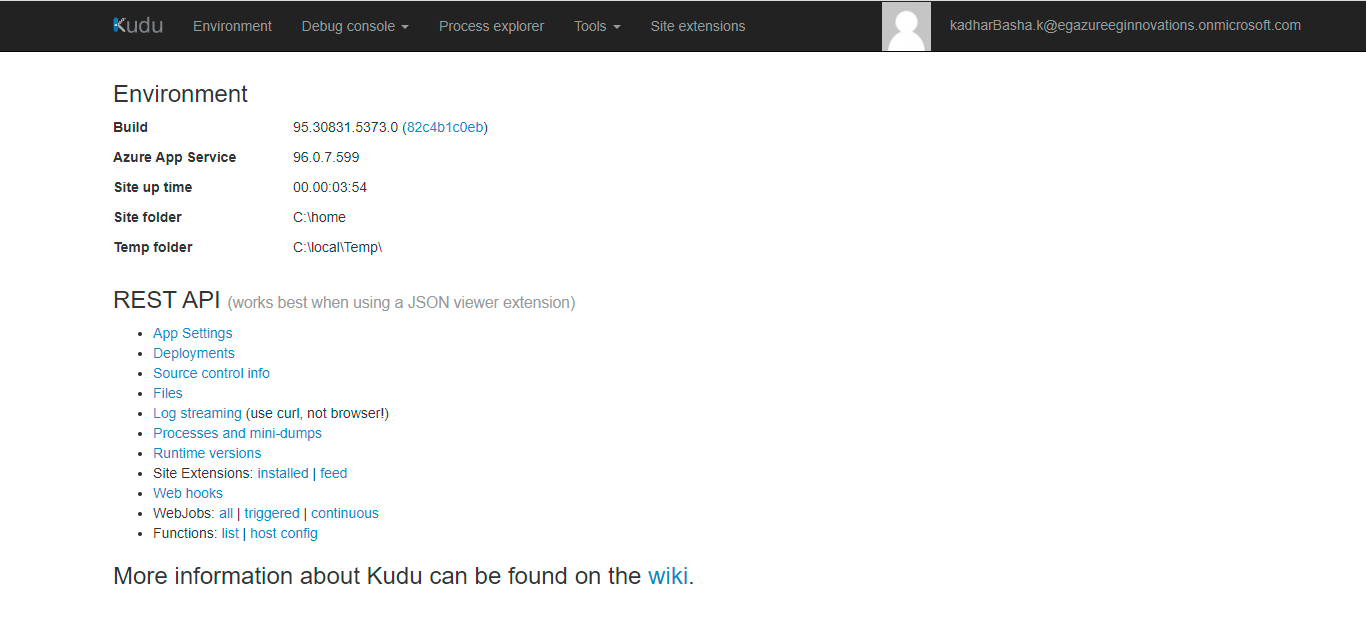Open Functions host config link
This screenshot has width=1366, height=618.
point(284,533)
